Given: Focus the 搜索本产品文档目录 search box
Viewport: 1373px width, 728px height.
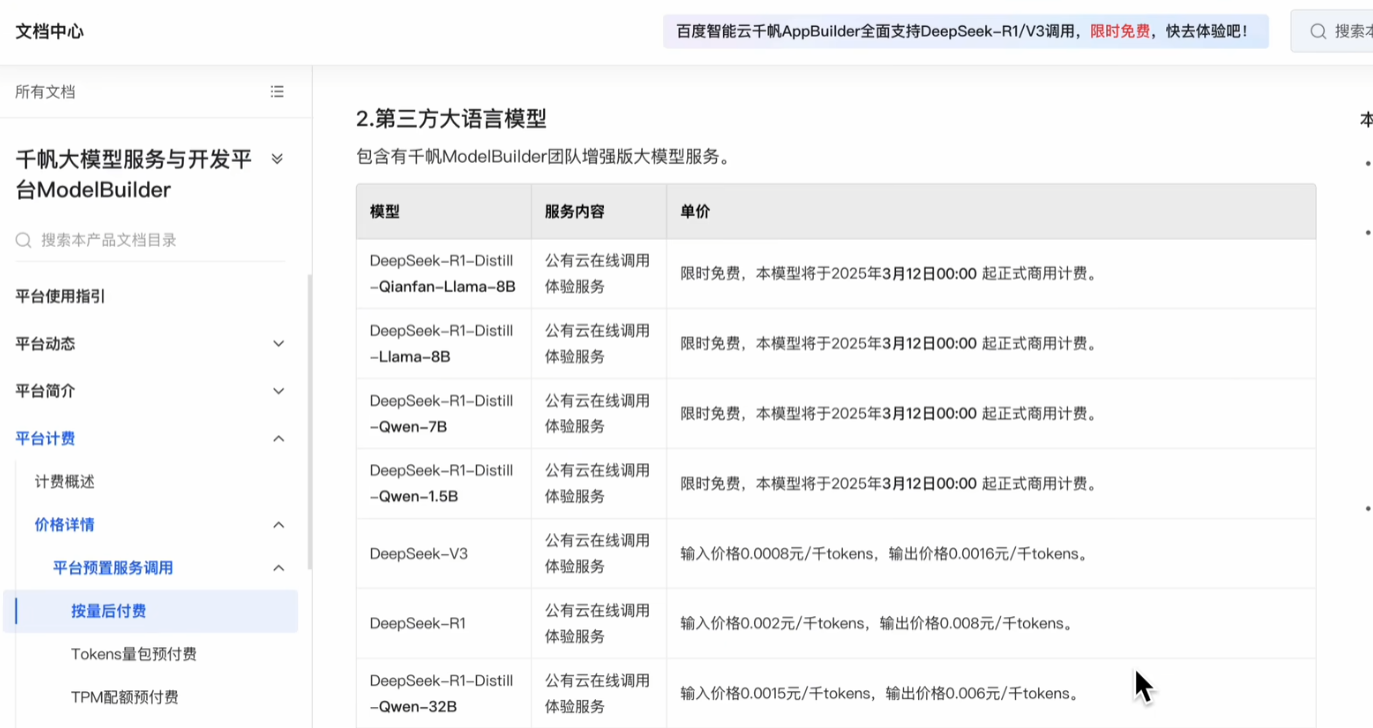Looking at the screenshot, I should (150, 240).
